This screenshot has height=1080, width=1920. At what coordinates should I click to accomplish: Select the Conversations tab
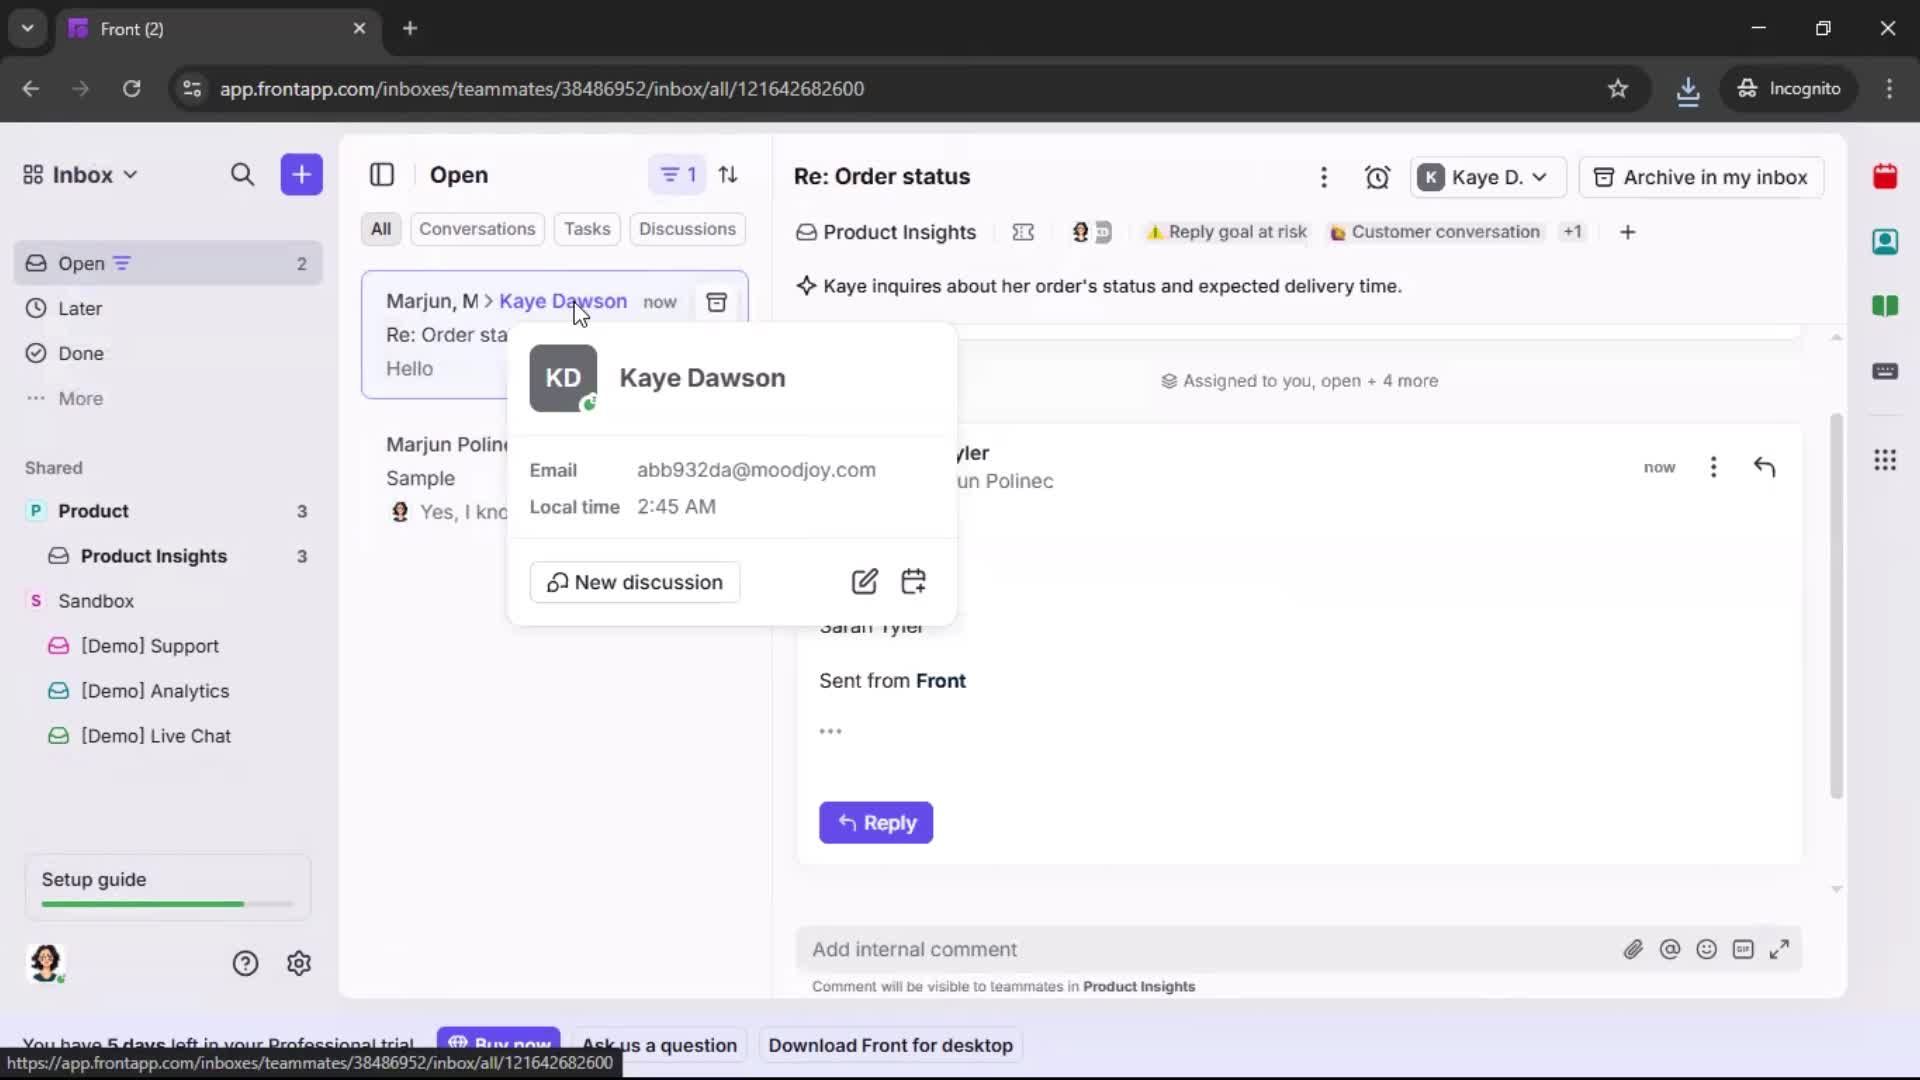[477, 229]
